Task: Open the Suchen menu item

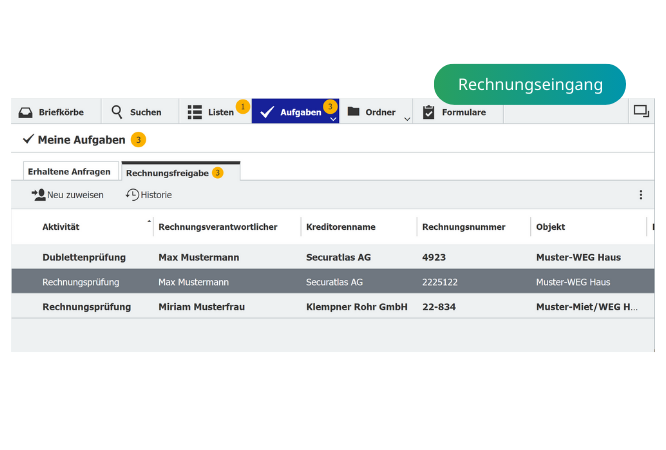Action: point(140,112)
